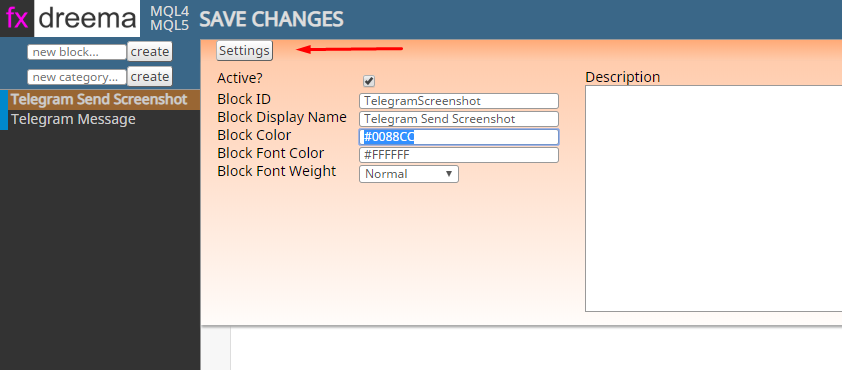This screenshot has width=842, height=370.
Task: Click the Block Color #0088CC field
Action: [x=459, y=137]
